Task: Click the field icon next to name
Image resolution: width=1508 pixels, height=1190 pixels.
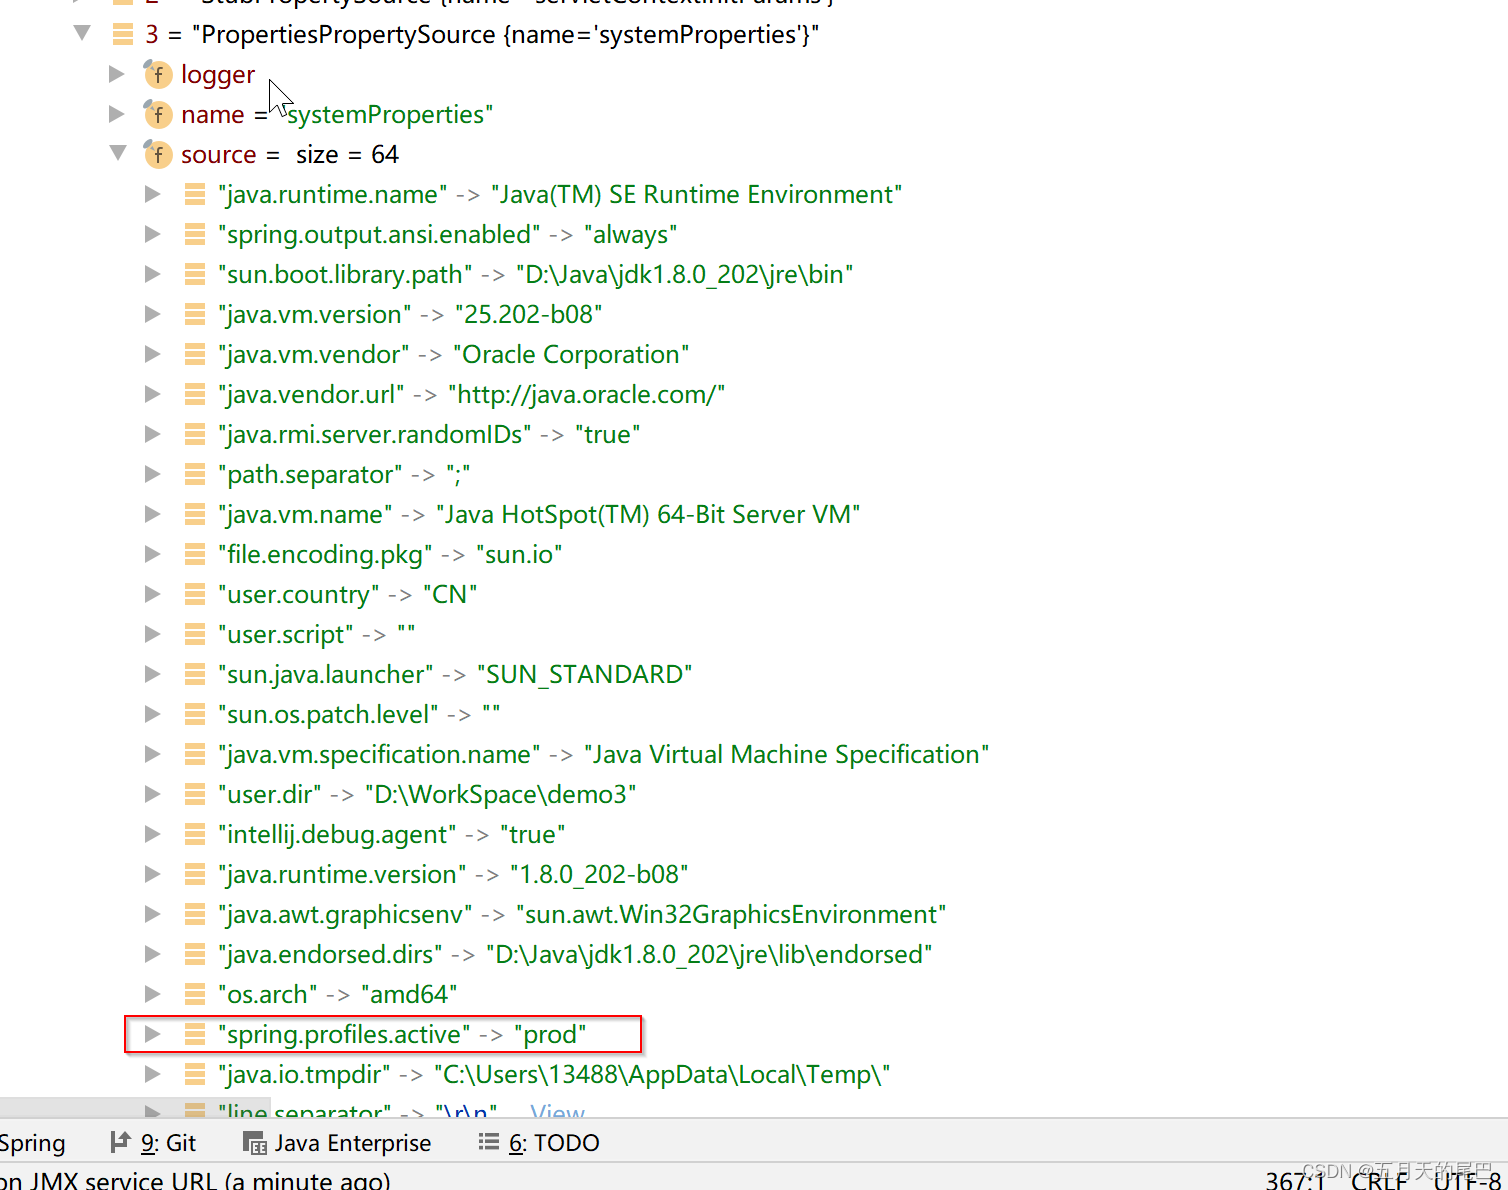Action: coord(157,114)
